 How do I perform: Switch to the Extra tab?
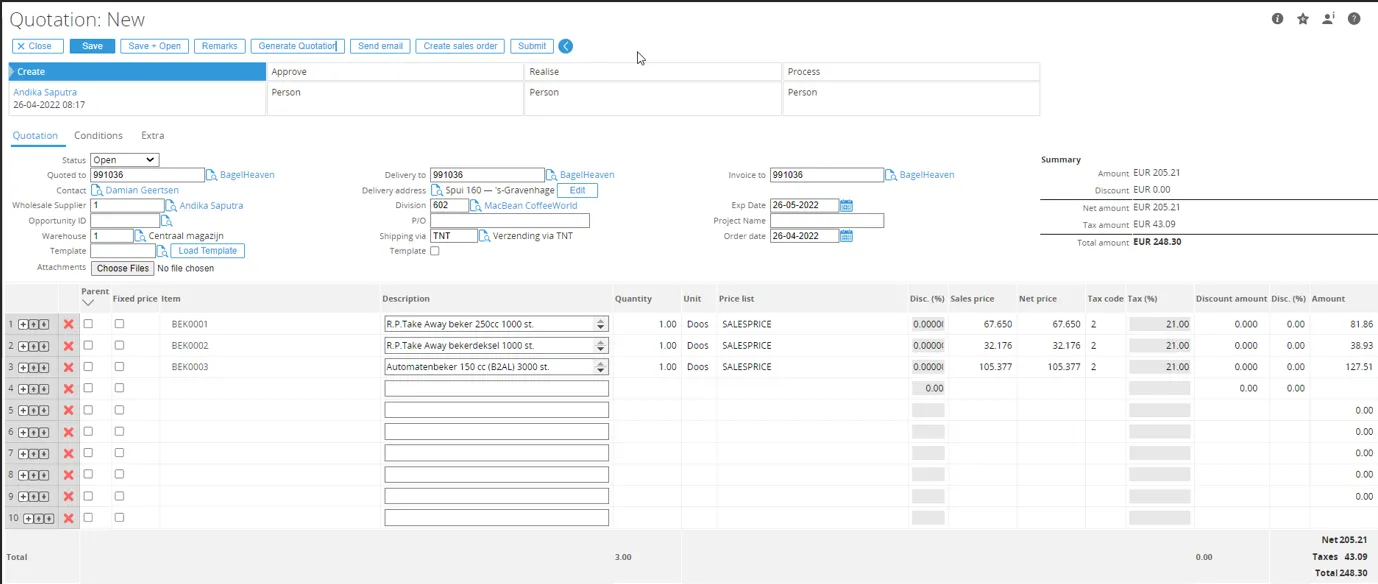pyautogui.click(x=152, y=136)
